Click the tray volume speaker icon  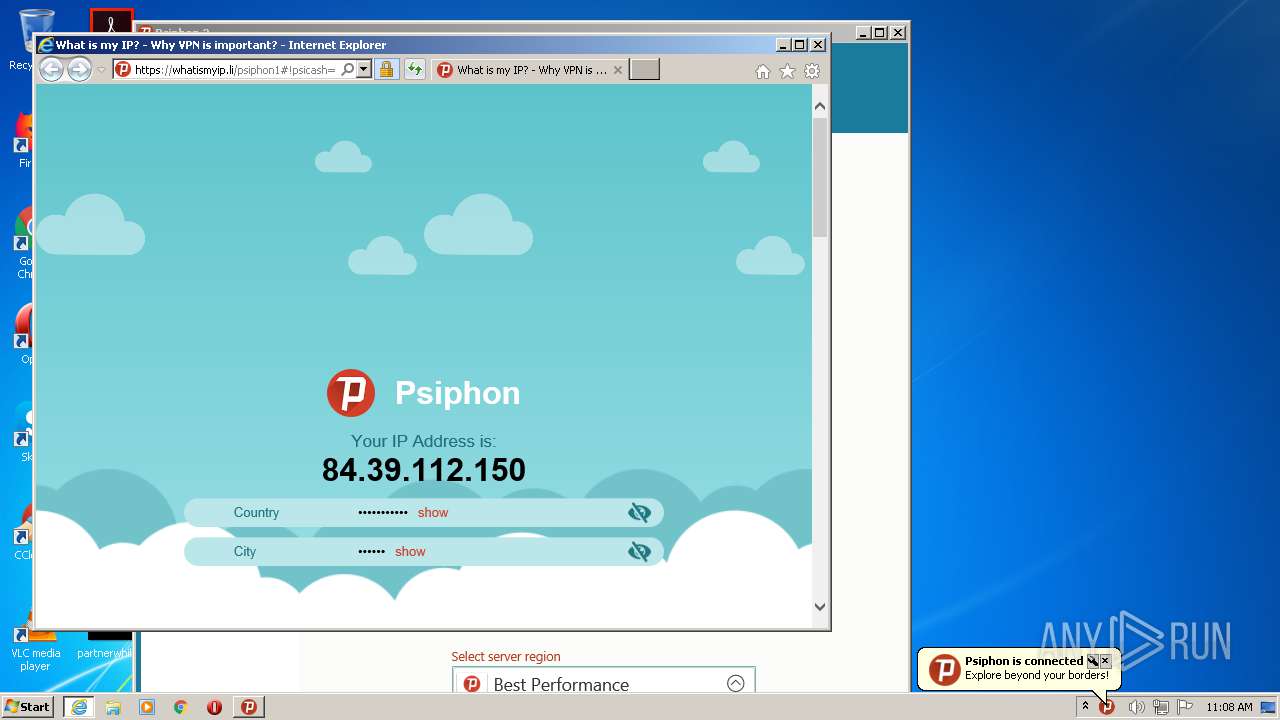(1137, 707)
